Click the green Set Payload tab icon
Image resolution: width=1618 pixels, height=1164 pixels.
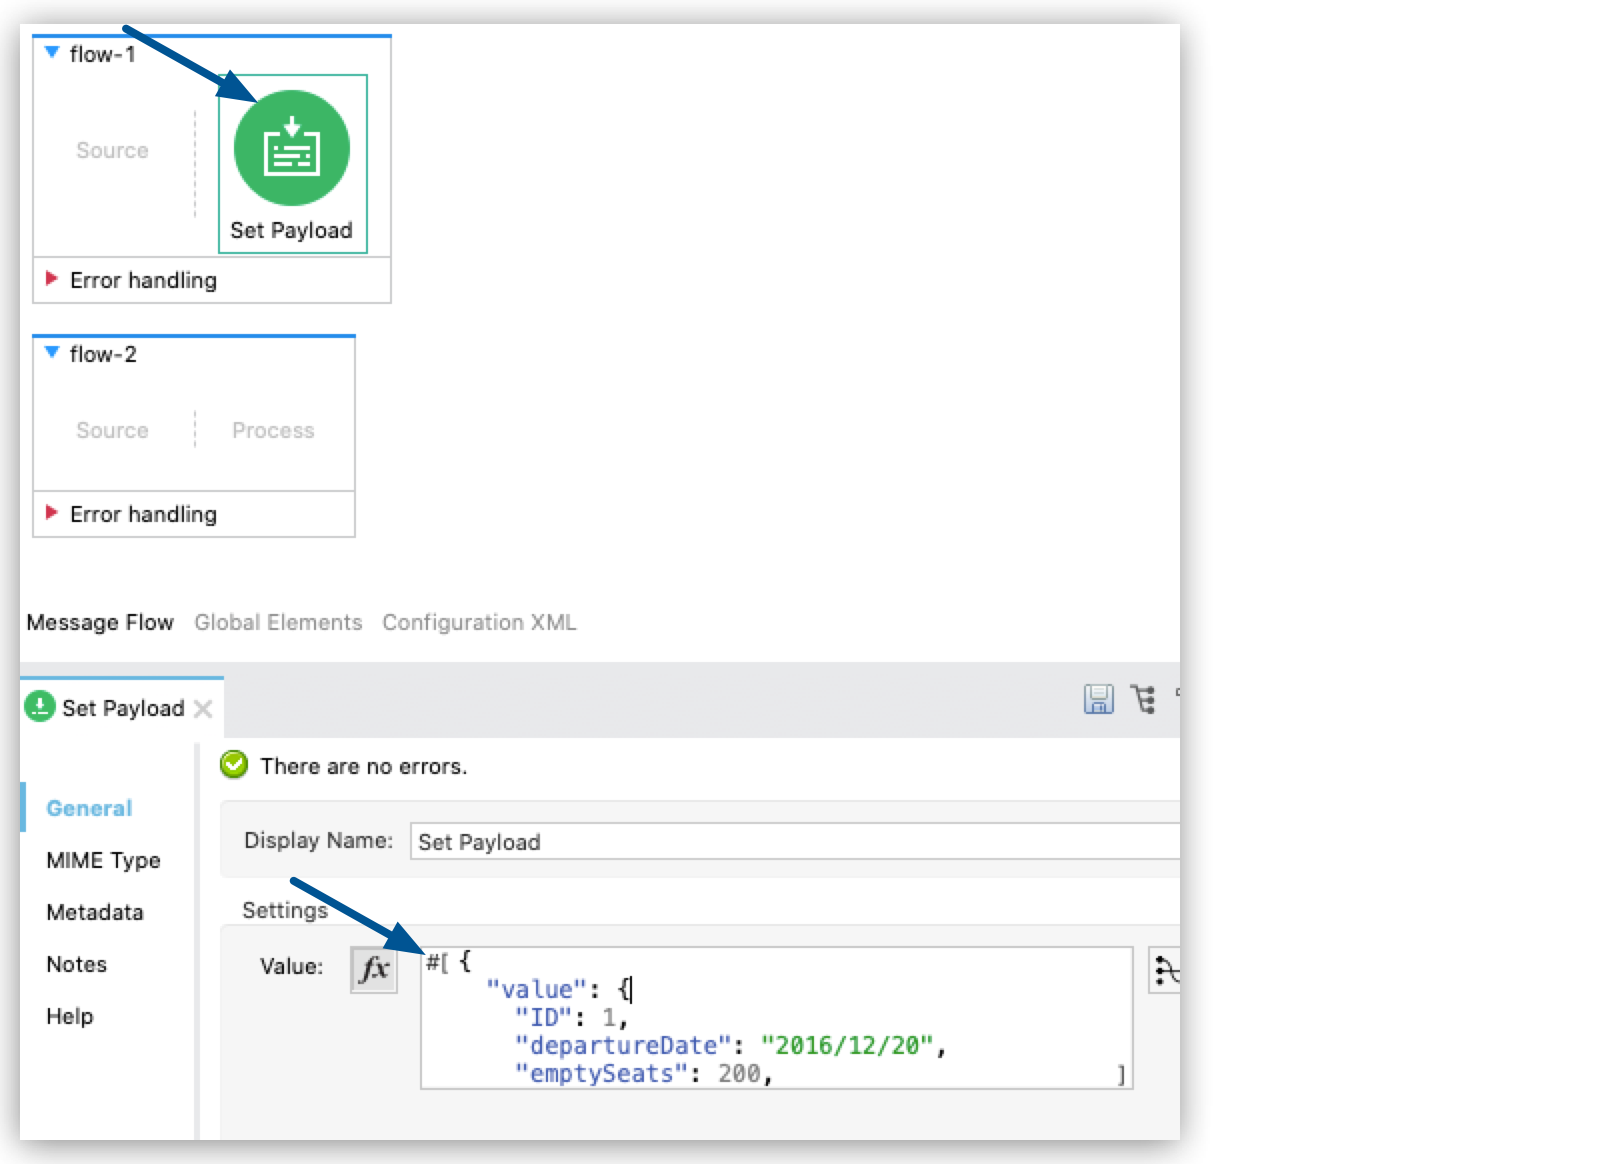click(39, 707)
